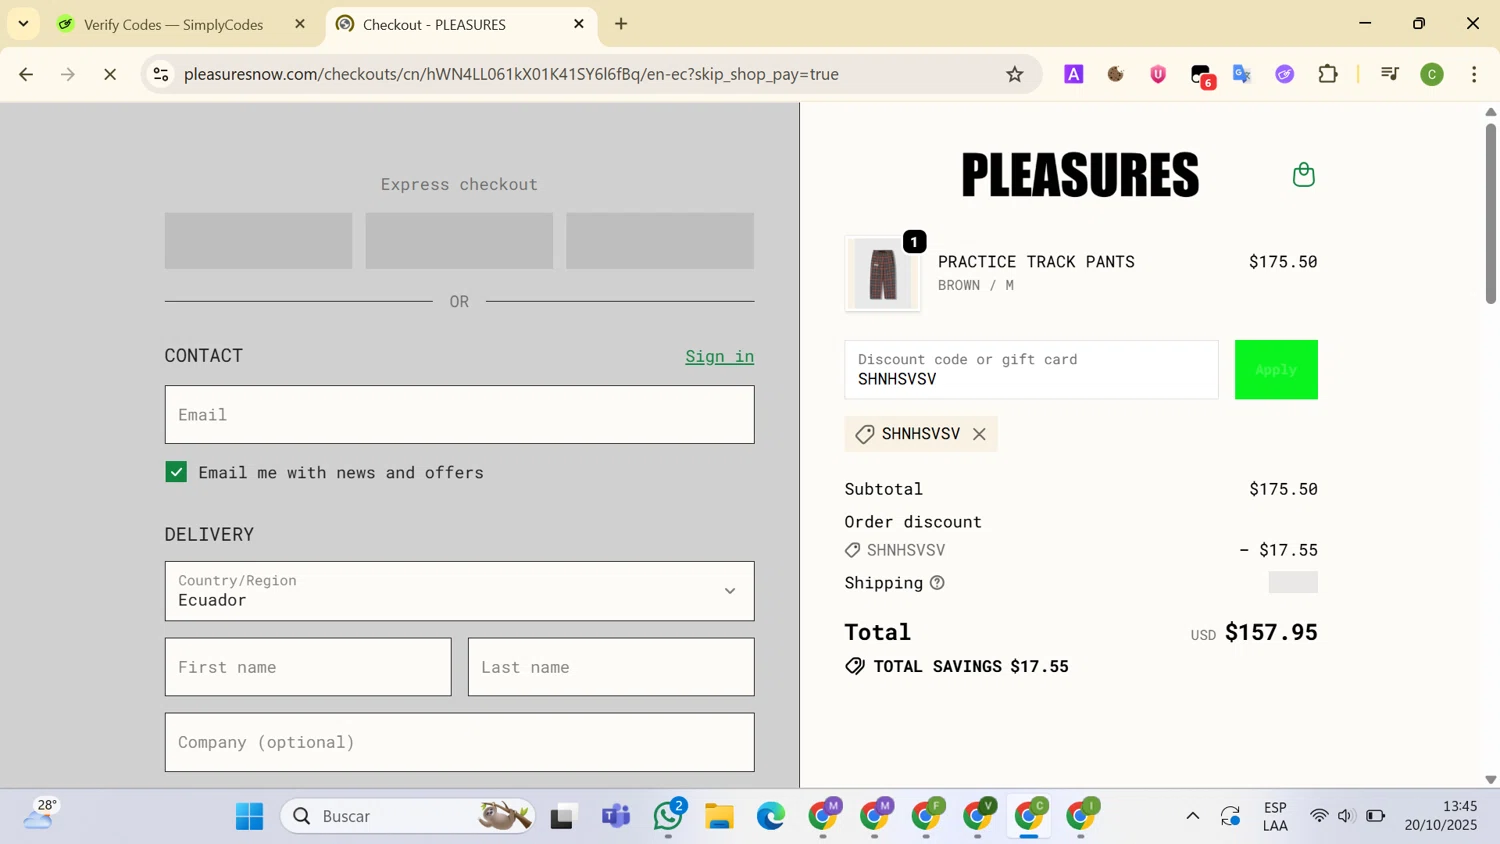Click the scrollbar down arrow
Viewport: 1500px width, 844px height.
pos(1490,779)
